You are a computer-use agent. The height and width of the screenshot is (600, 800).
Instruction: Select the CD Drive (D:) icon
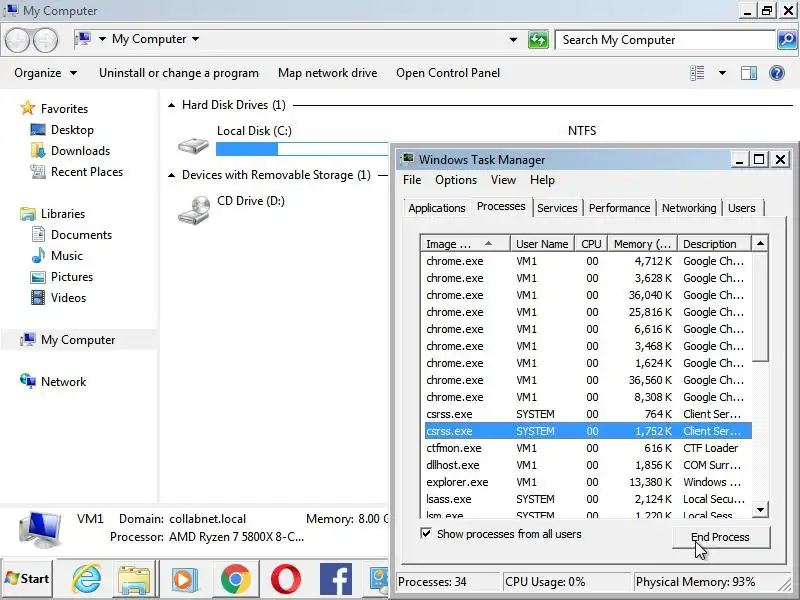pyautogui.click(x=194, y=210)
